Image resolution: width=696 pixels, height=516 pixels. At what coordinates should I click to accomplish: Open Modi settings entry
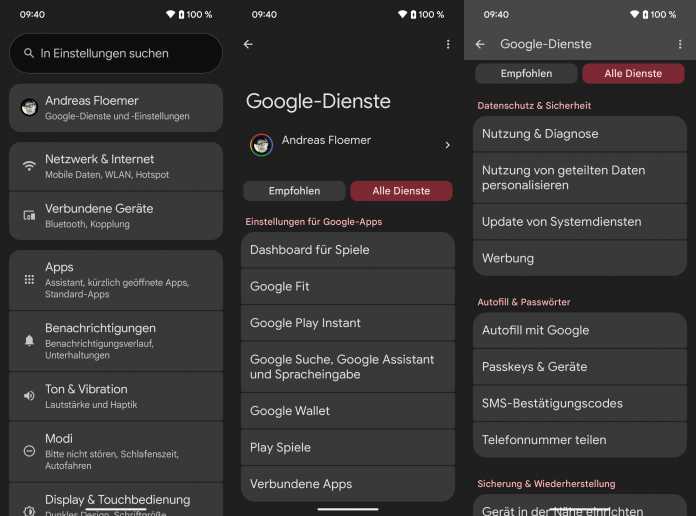tap(116, 452)
